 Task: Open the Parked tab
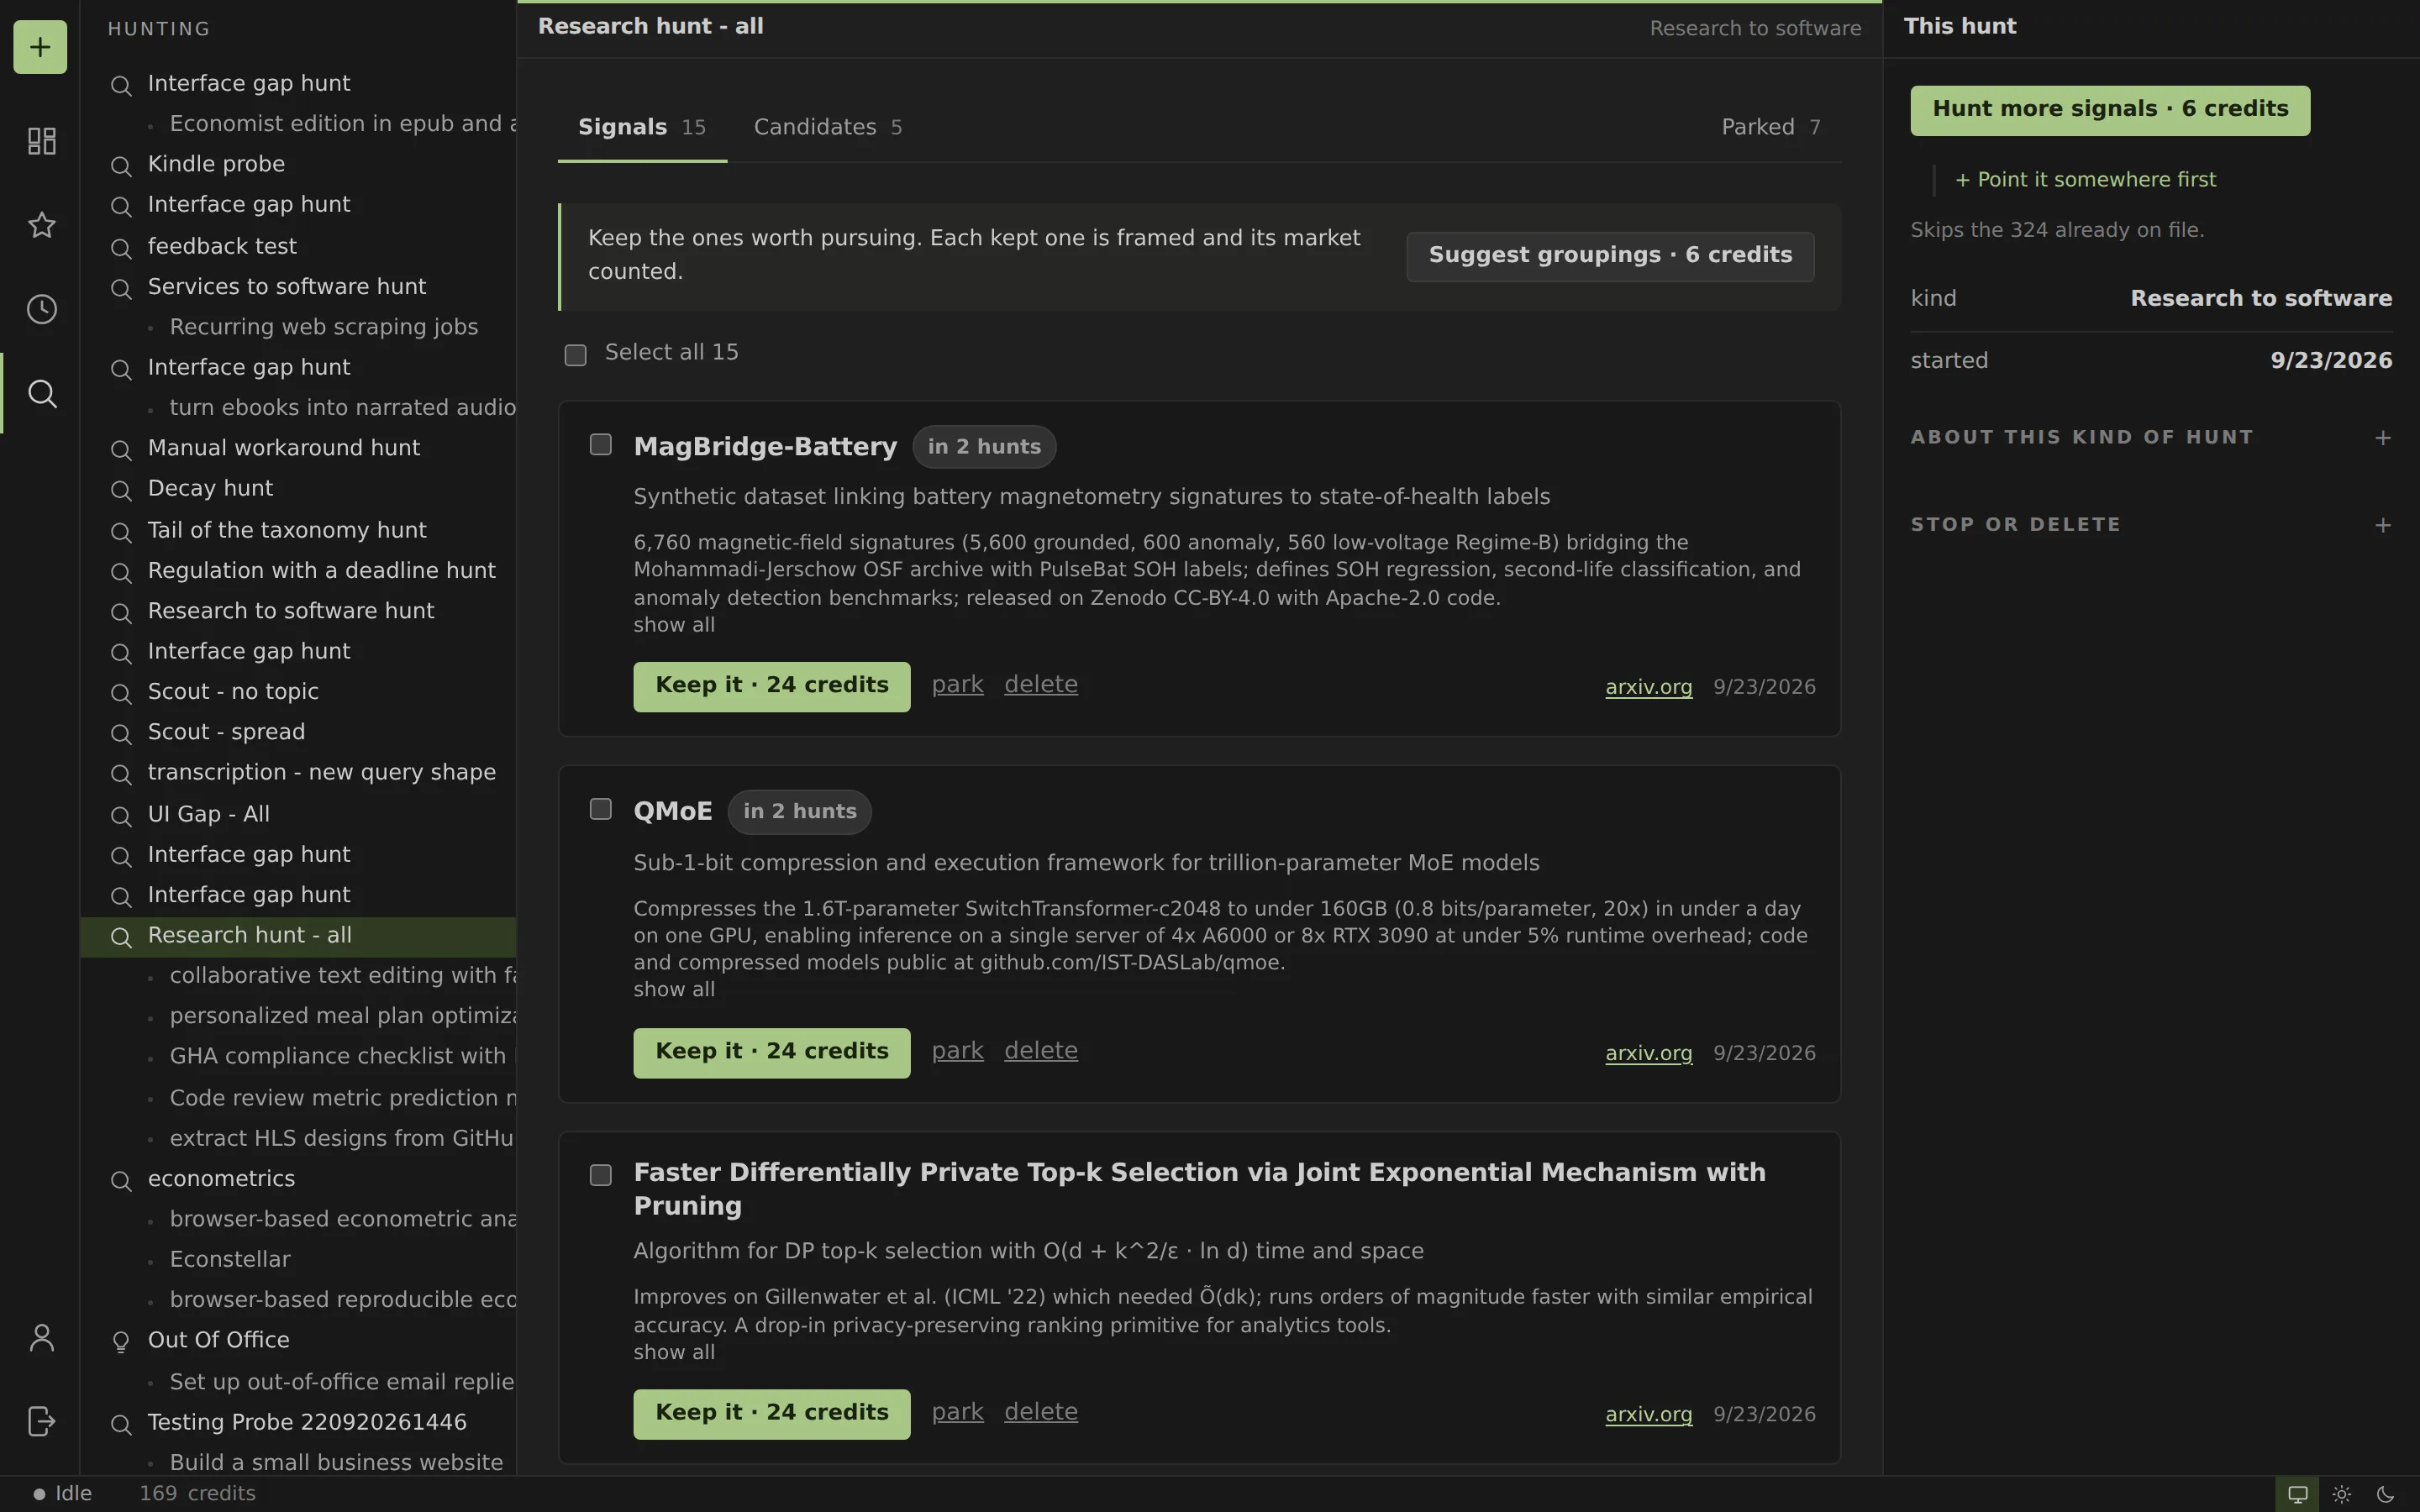(1770, 127)
